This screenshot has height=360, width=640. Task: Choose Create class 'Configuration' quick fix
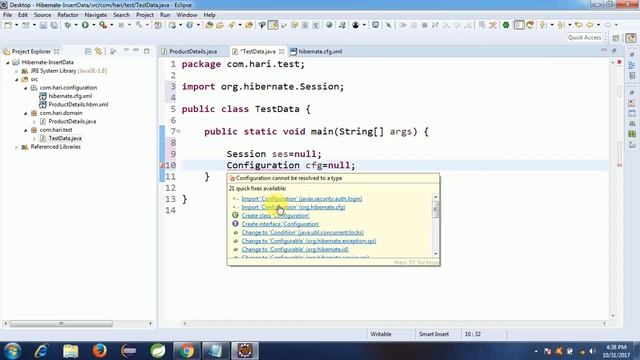(x=276, y=216)
